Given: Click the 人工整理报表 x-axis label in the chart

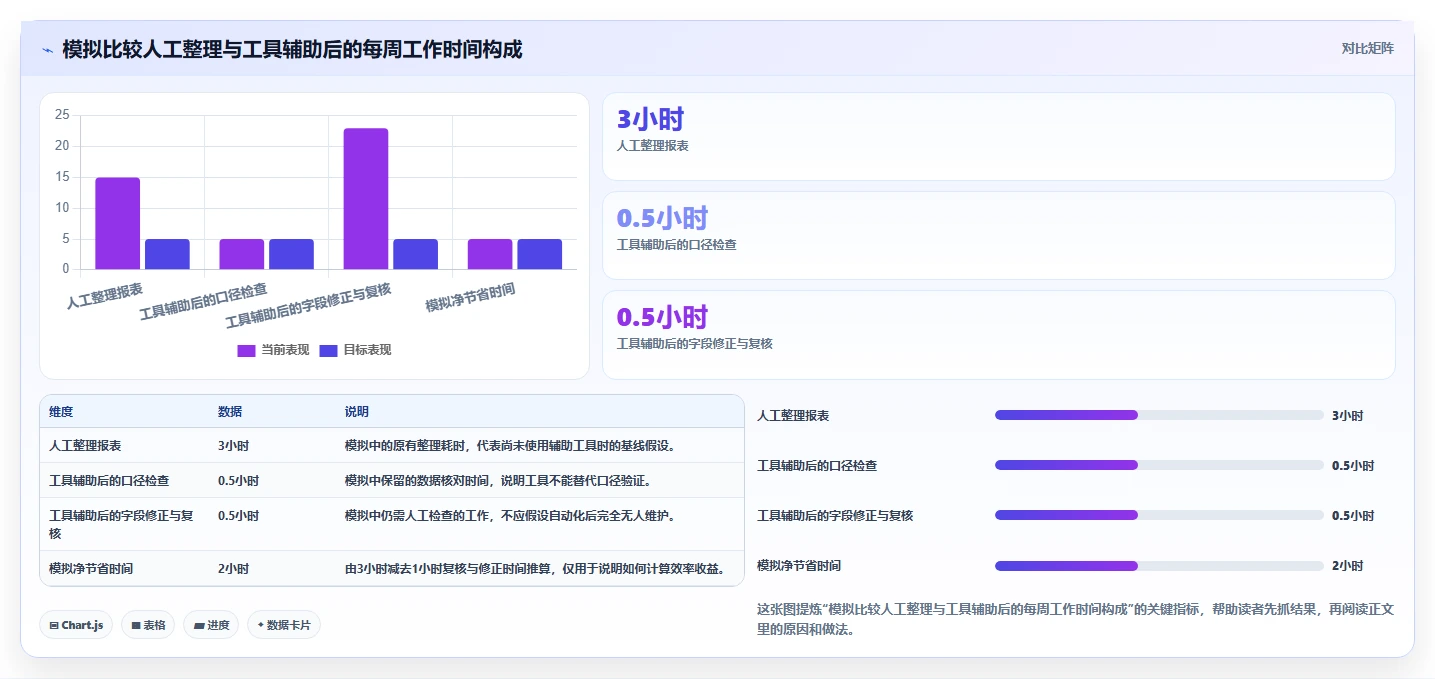Looking at the screenshot, I should tap(105, 297).
